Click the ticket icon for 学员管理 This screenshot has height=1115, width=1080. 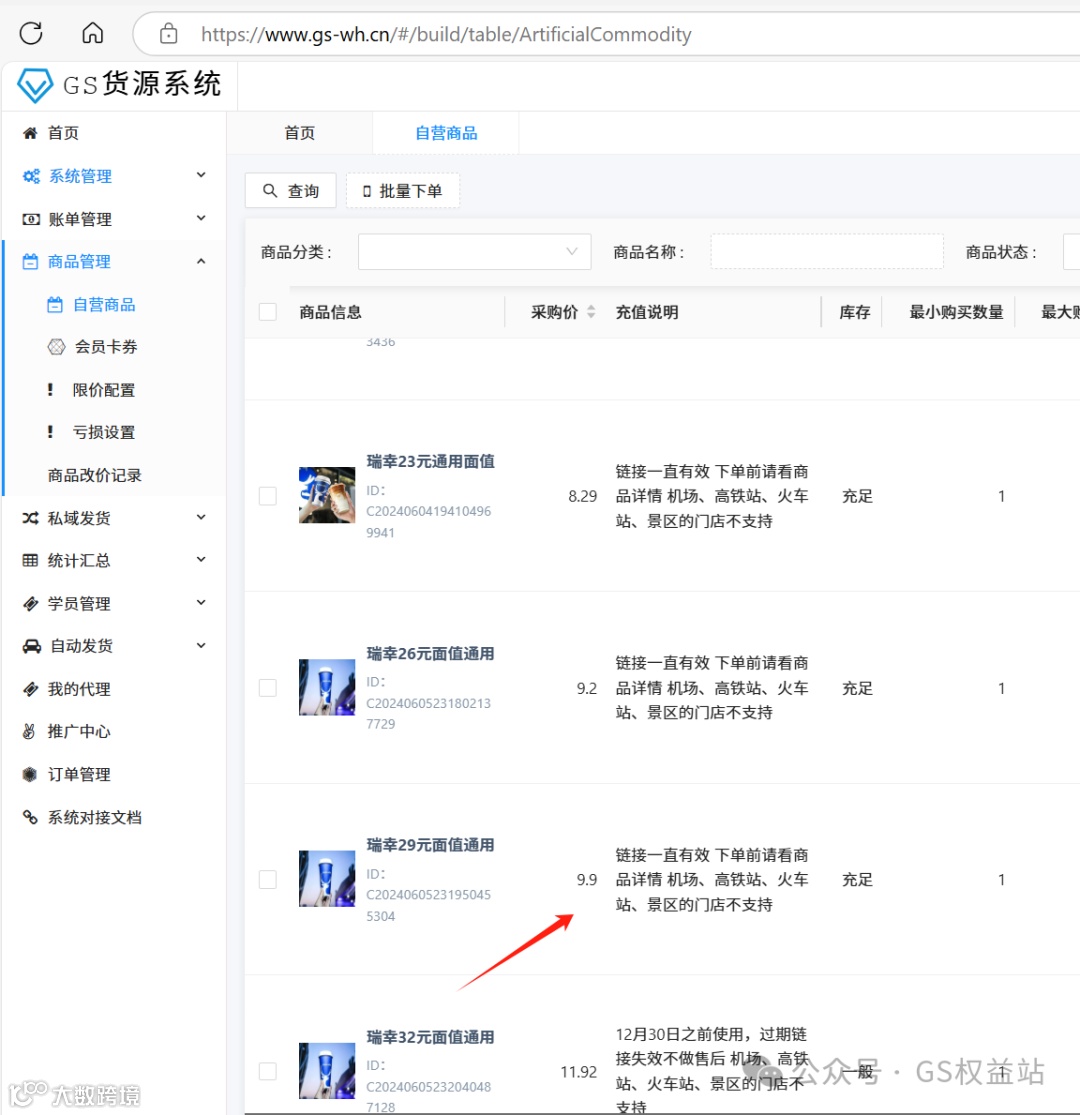[x=30, y=604]
